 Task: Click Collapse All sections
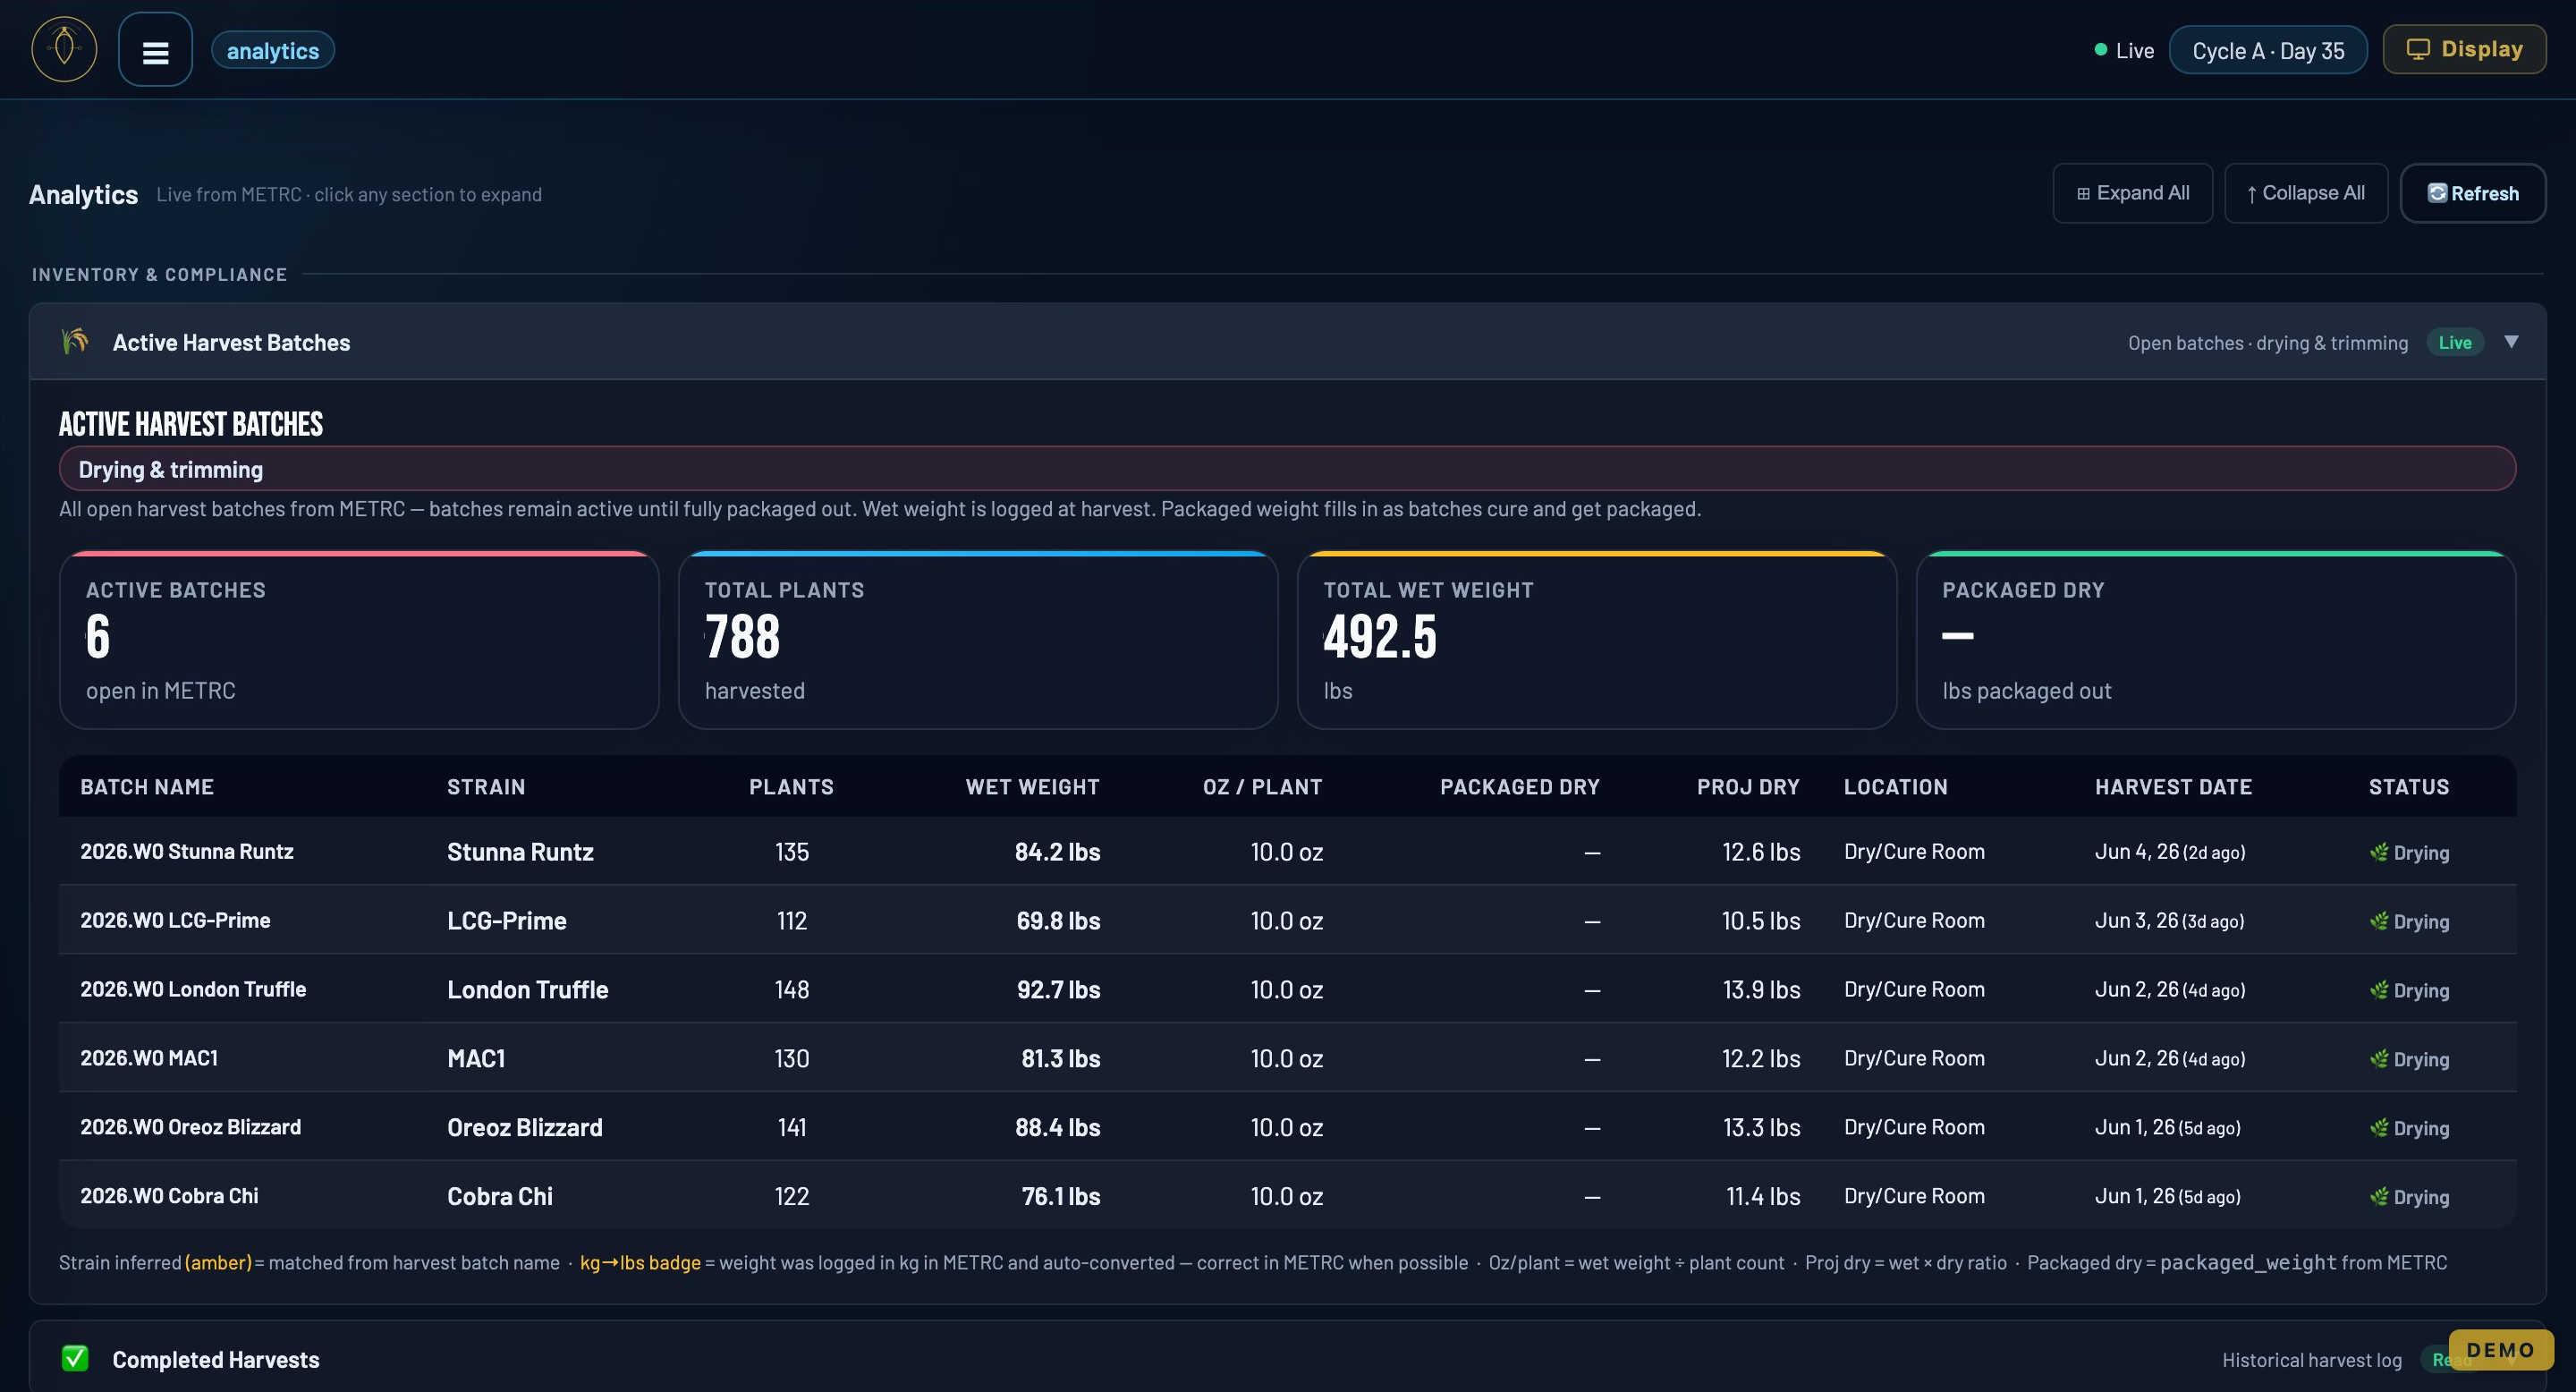[x=2305, y=193]
